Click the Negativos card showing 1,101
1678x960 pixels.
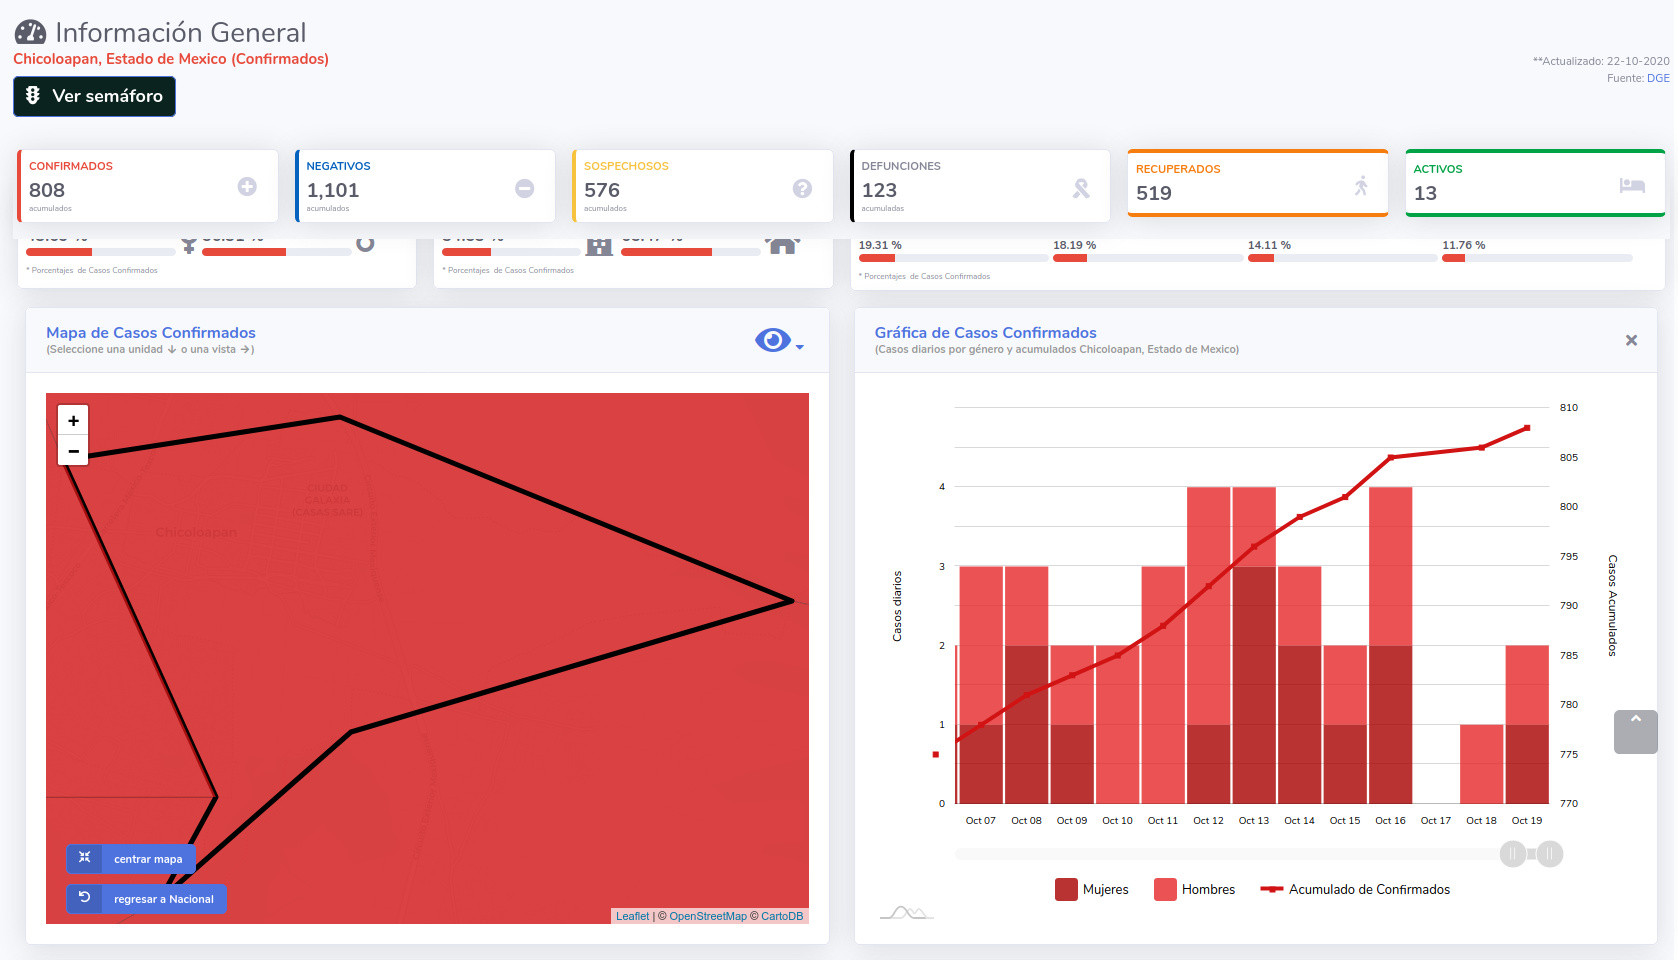(x=425, y=186)
